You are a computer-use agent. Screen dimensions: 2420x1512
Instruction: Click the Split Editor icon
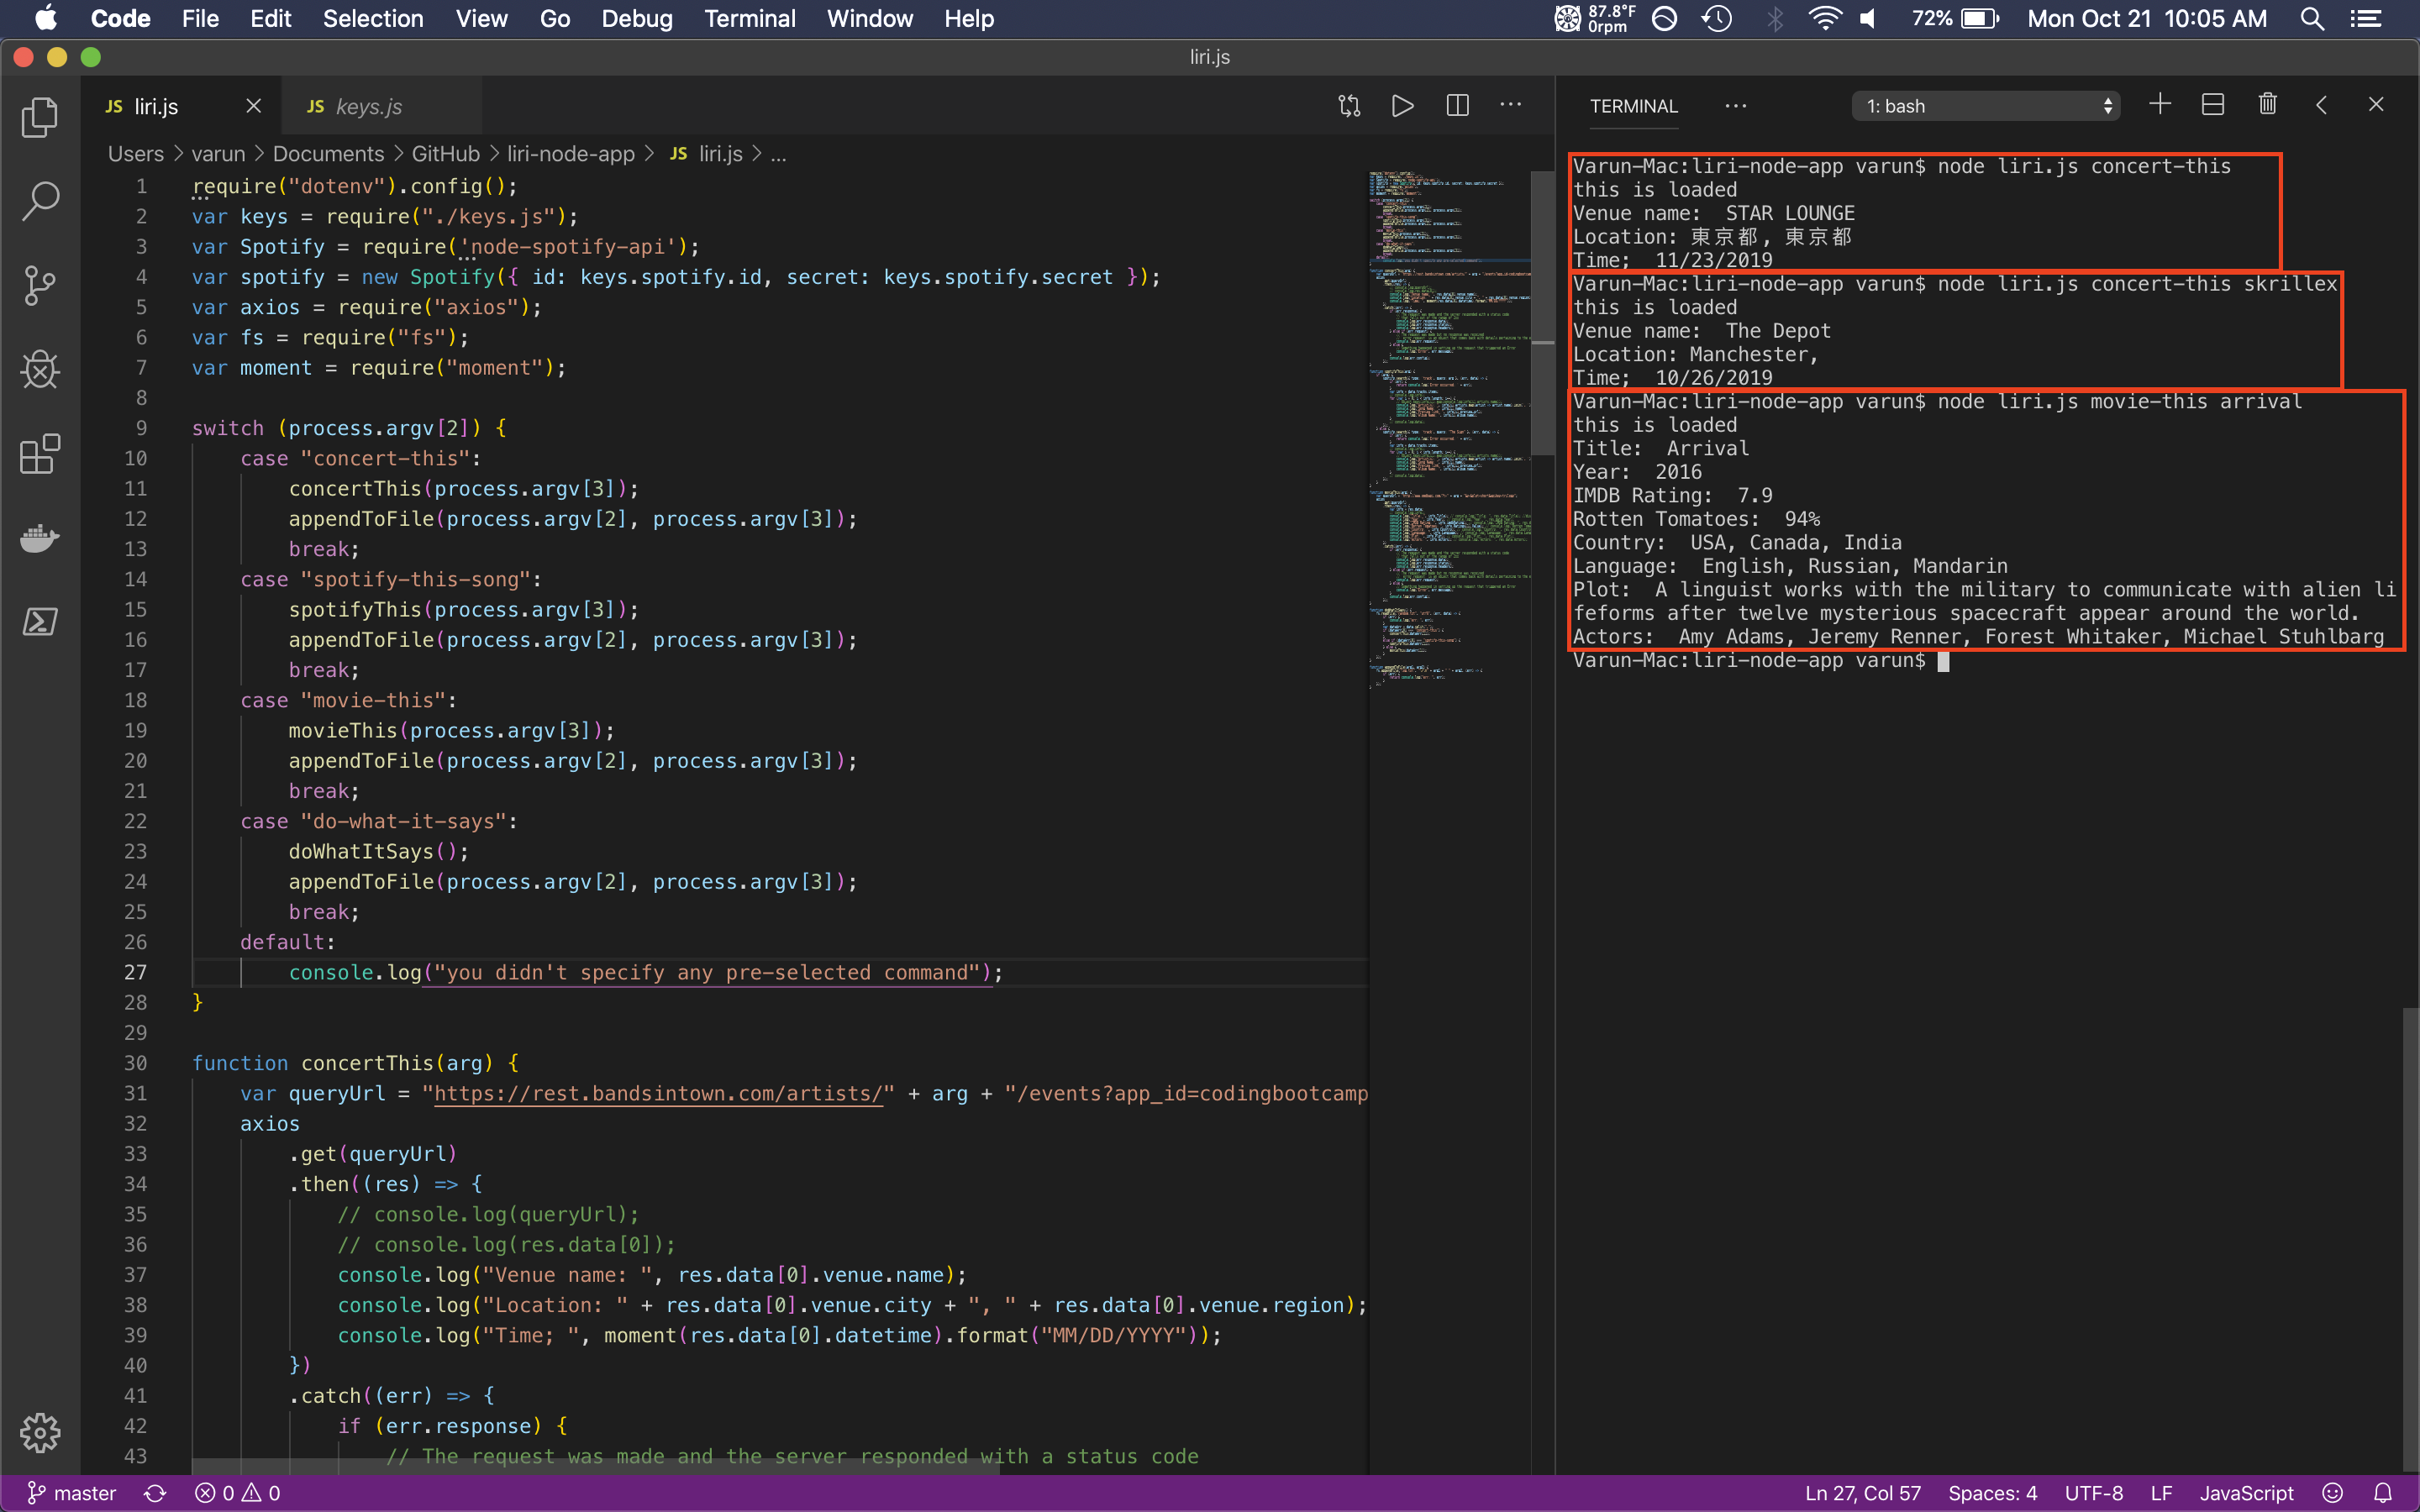(x=1457, y=106)
